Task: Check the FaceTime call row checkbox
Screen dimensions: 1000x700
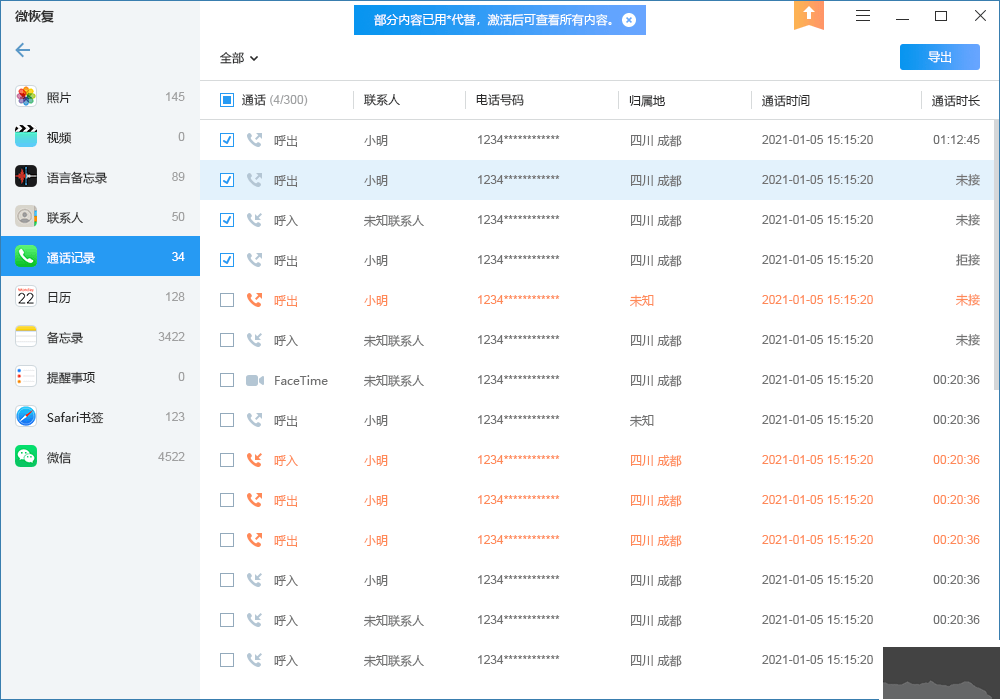Action: pyautogui.click(x=227, y=380)
